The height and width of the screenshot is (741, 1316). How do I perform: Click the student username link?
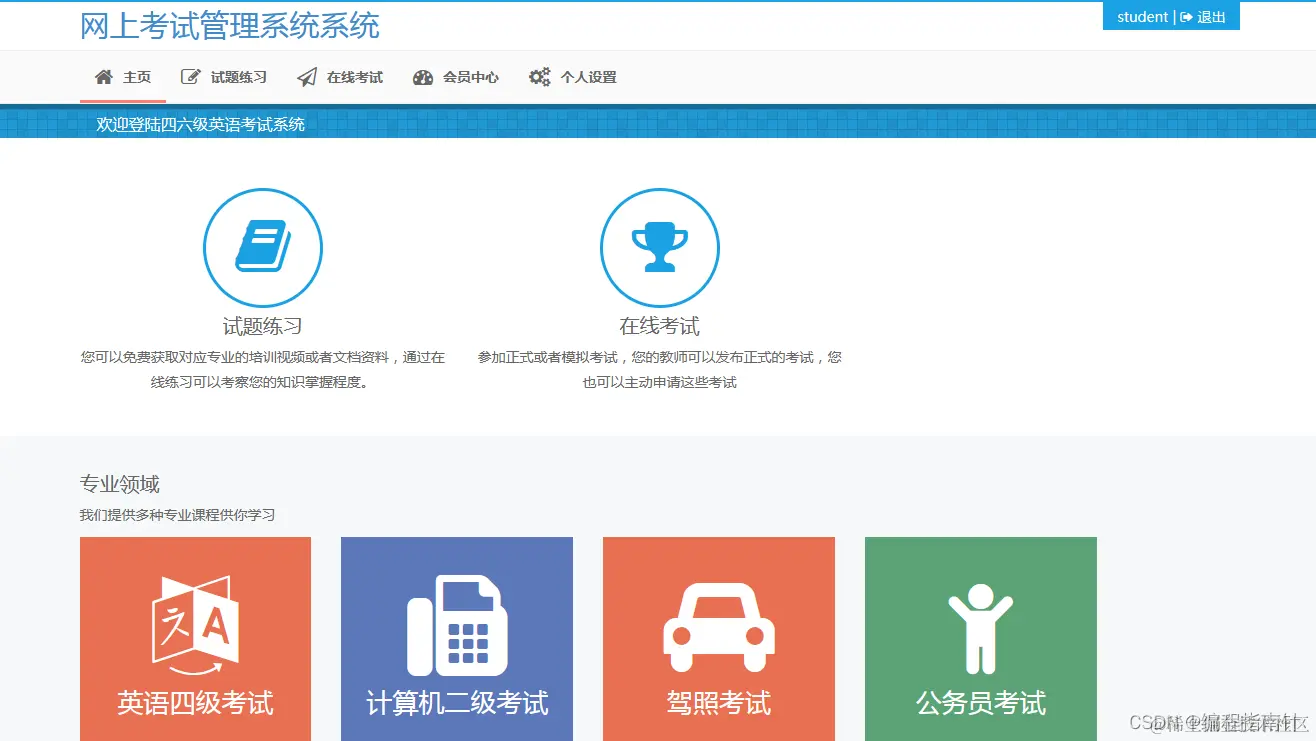click(x=1142, y=17)
